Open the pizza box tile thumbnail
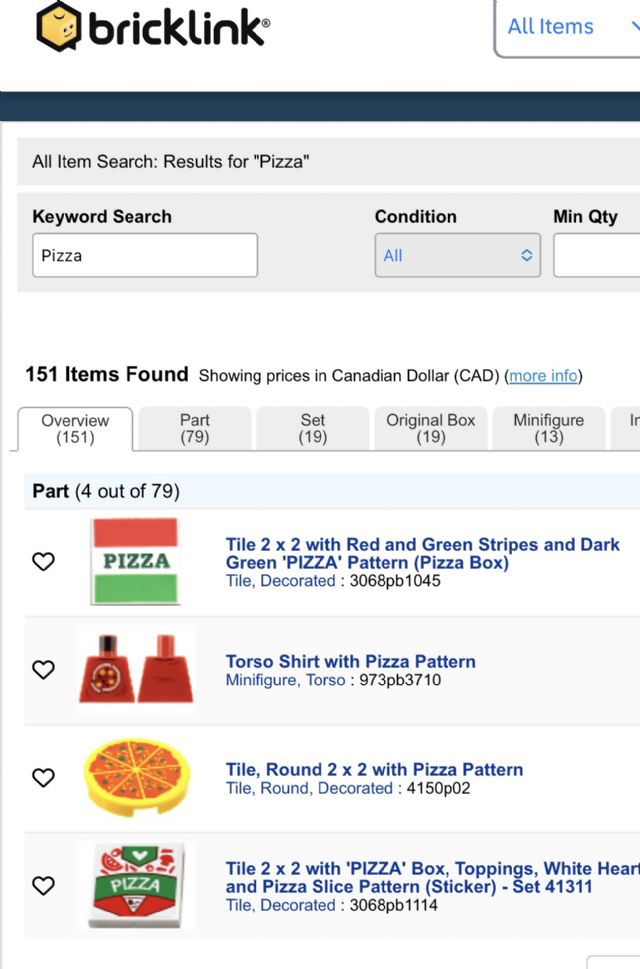 (135, 561)
